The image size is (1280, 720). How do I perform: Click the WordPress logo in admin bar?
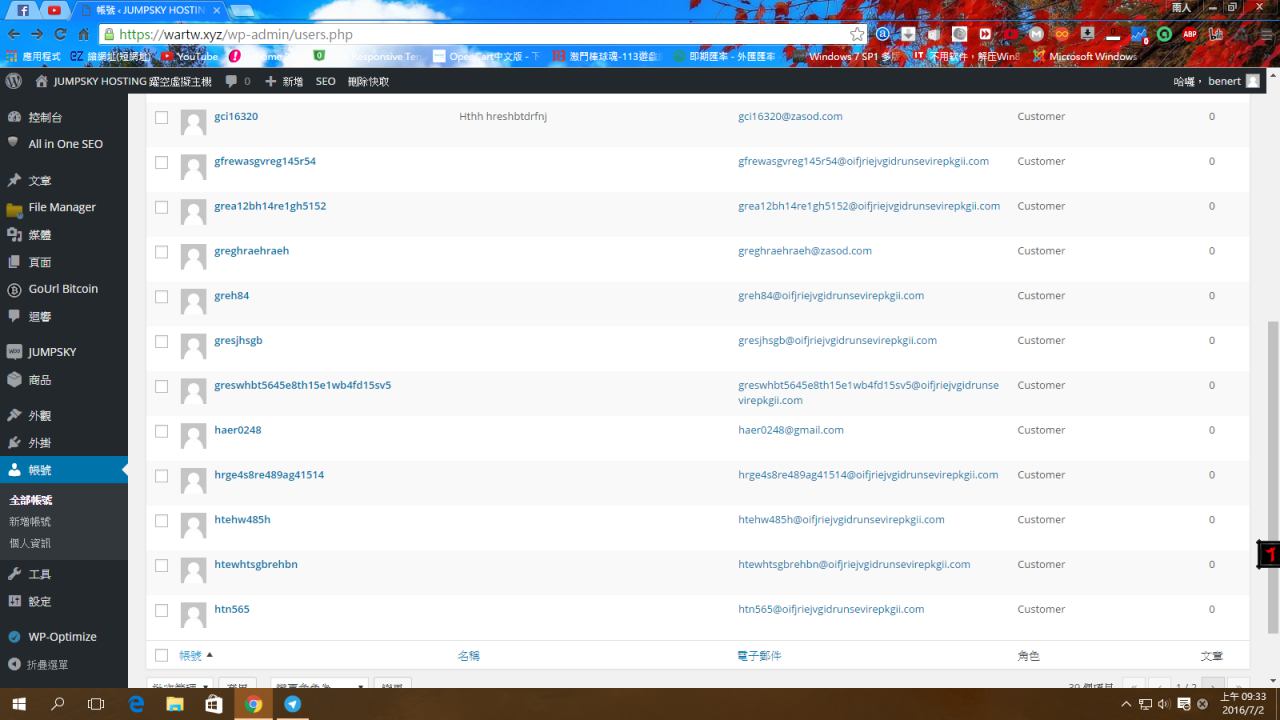(x=14, y=81)
